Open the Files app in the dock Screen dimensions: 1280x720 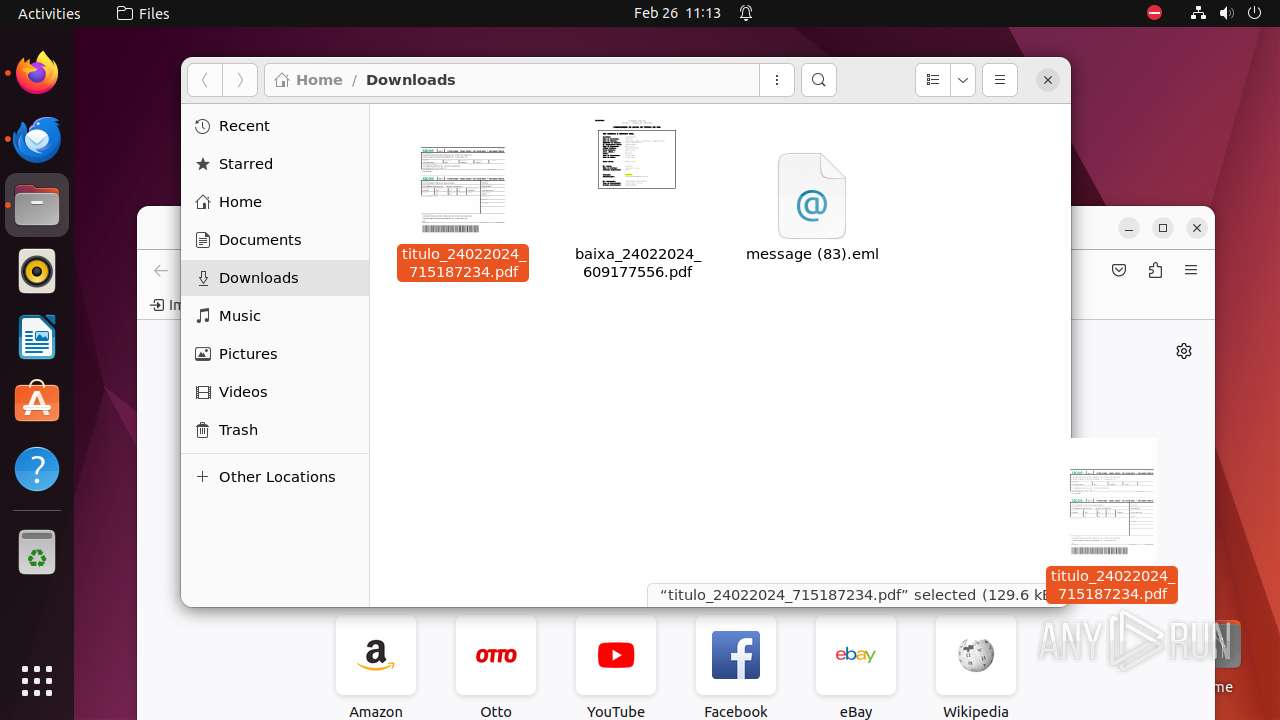click(37, 205)
